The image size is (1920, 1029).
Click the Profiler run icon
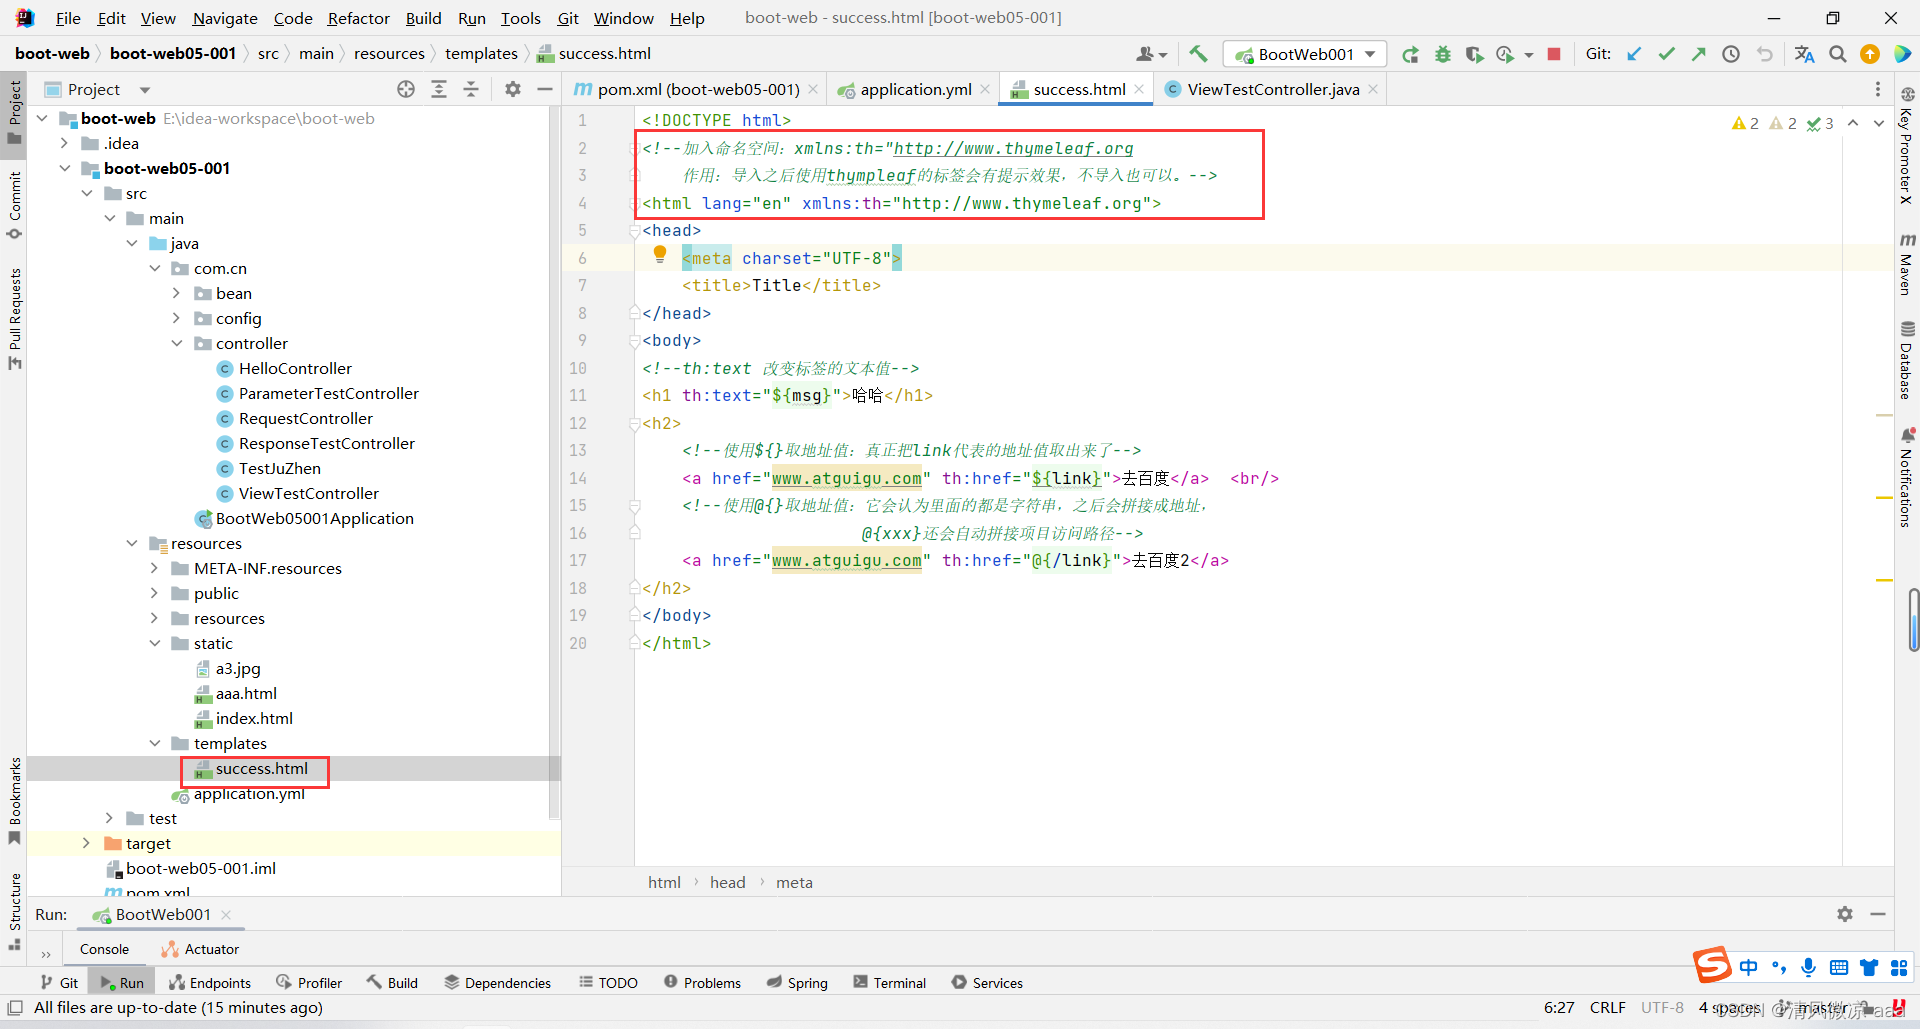pos(1505,54)
